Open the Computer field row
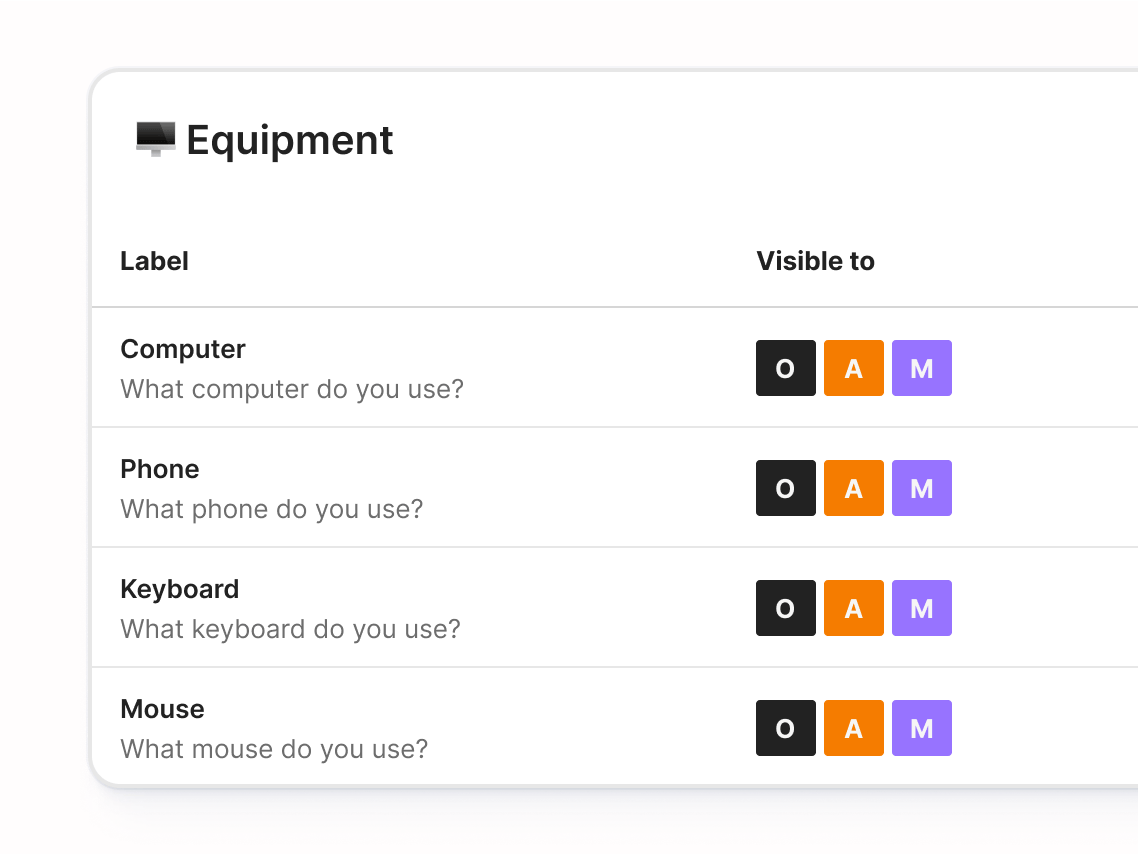The width and height of the screenshot is (1138, 854). click(x=183, y=349)
